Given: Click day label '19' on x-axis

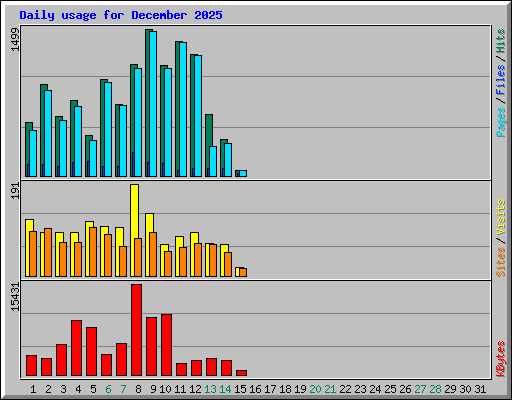Looking at the screenshot, I should point(300,389).
